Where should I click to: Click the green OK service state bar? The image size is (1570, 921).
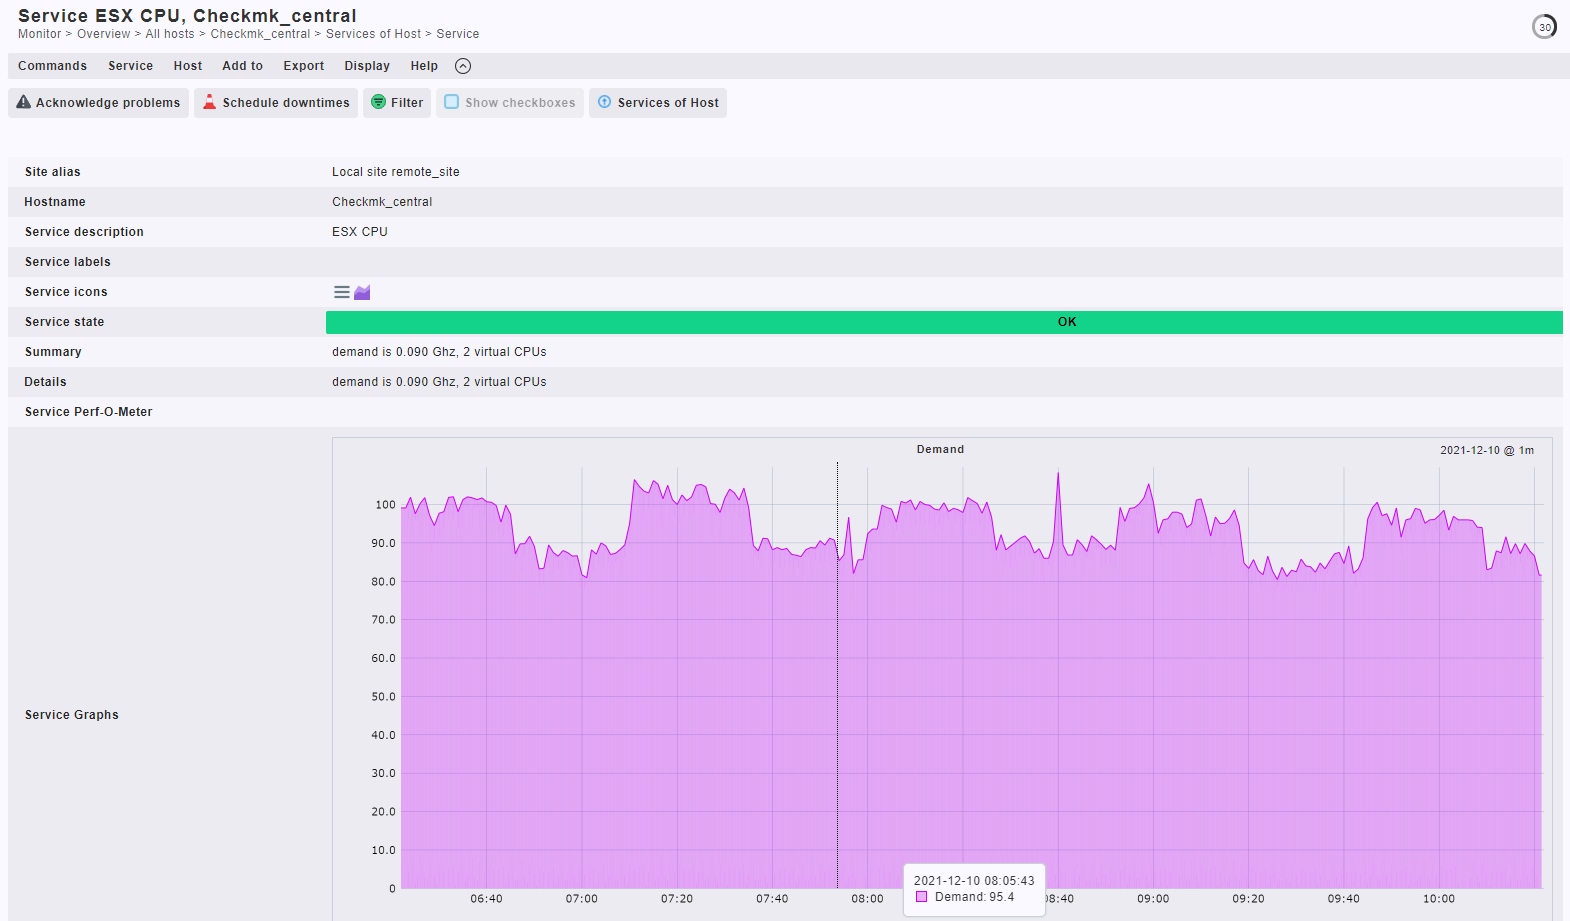944,322
